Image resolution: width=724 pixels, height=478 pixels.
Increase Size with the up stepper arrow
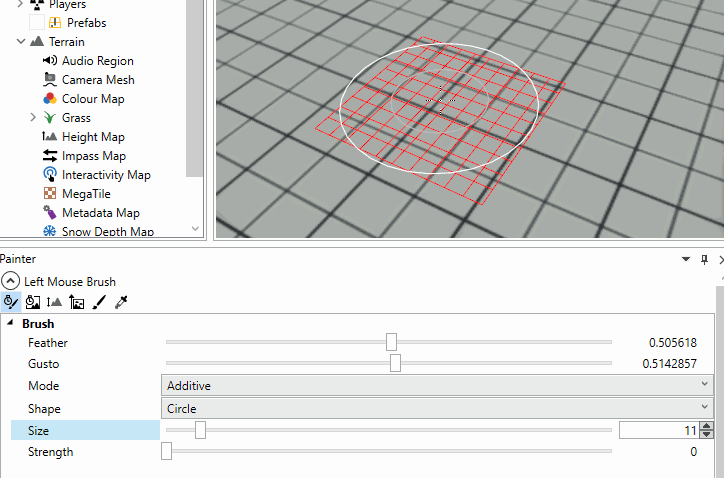click(706, 426)
